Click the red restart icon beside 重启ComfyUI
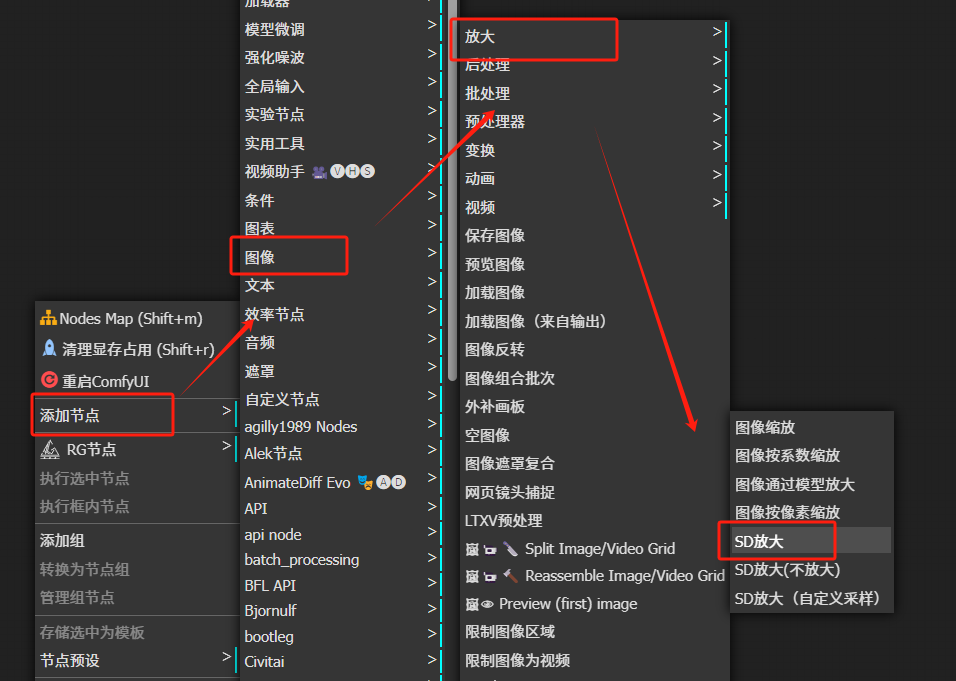 (49, 380)
